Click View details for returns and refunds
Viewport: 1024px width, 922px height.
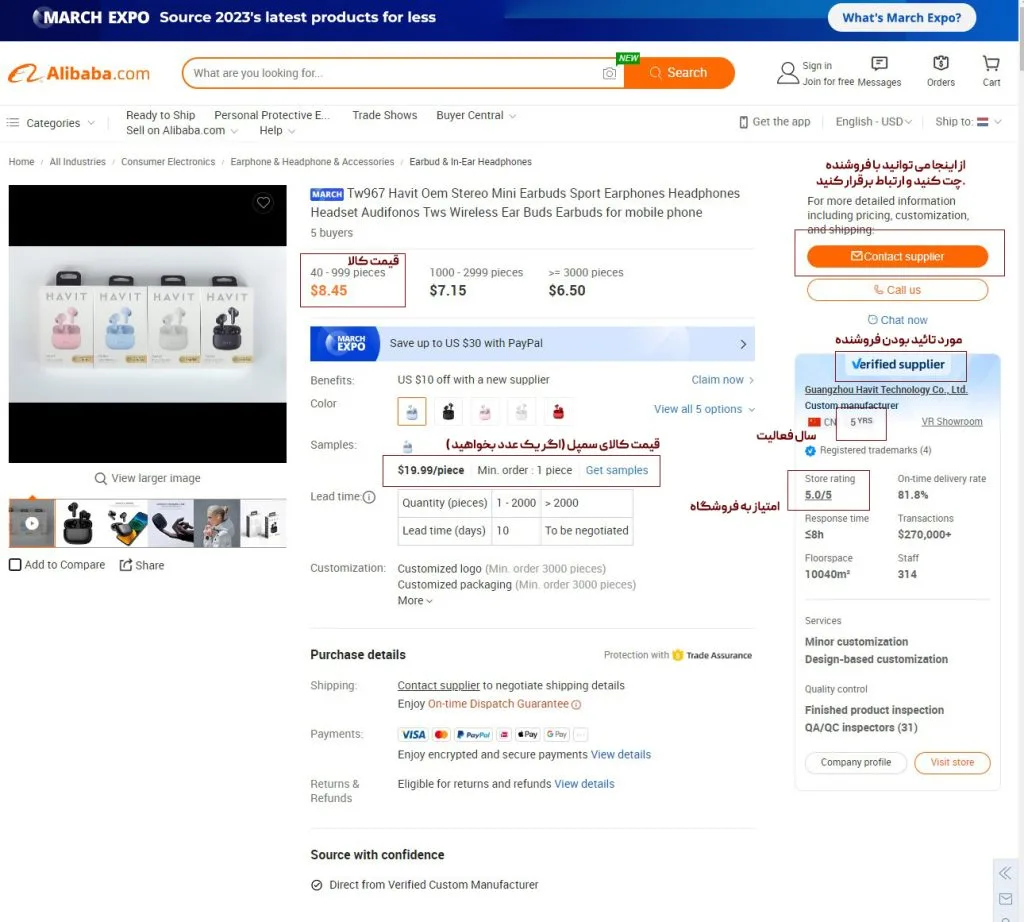pyautogui.click(x=584, y=784)
